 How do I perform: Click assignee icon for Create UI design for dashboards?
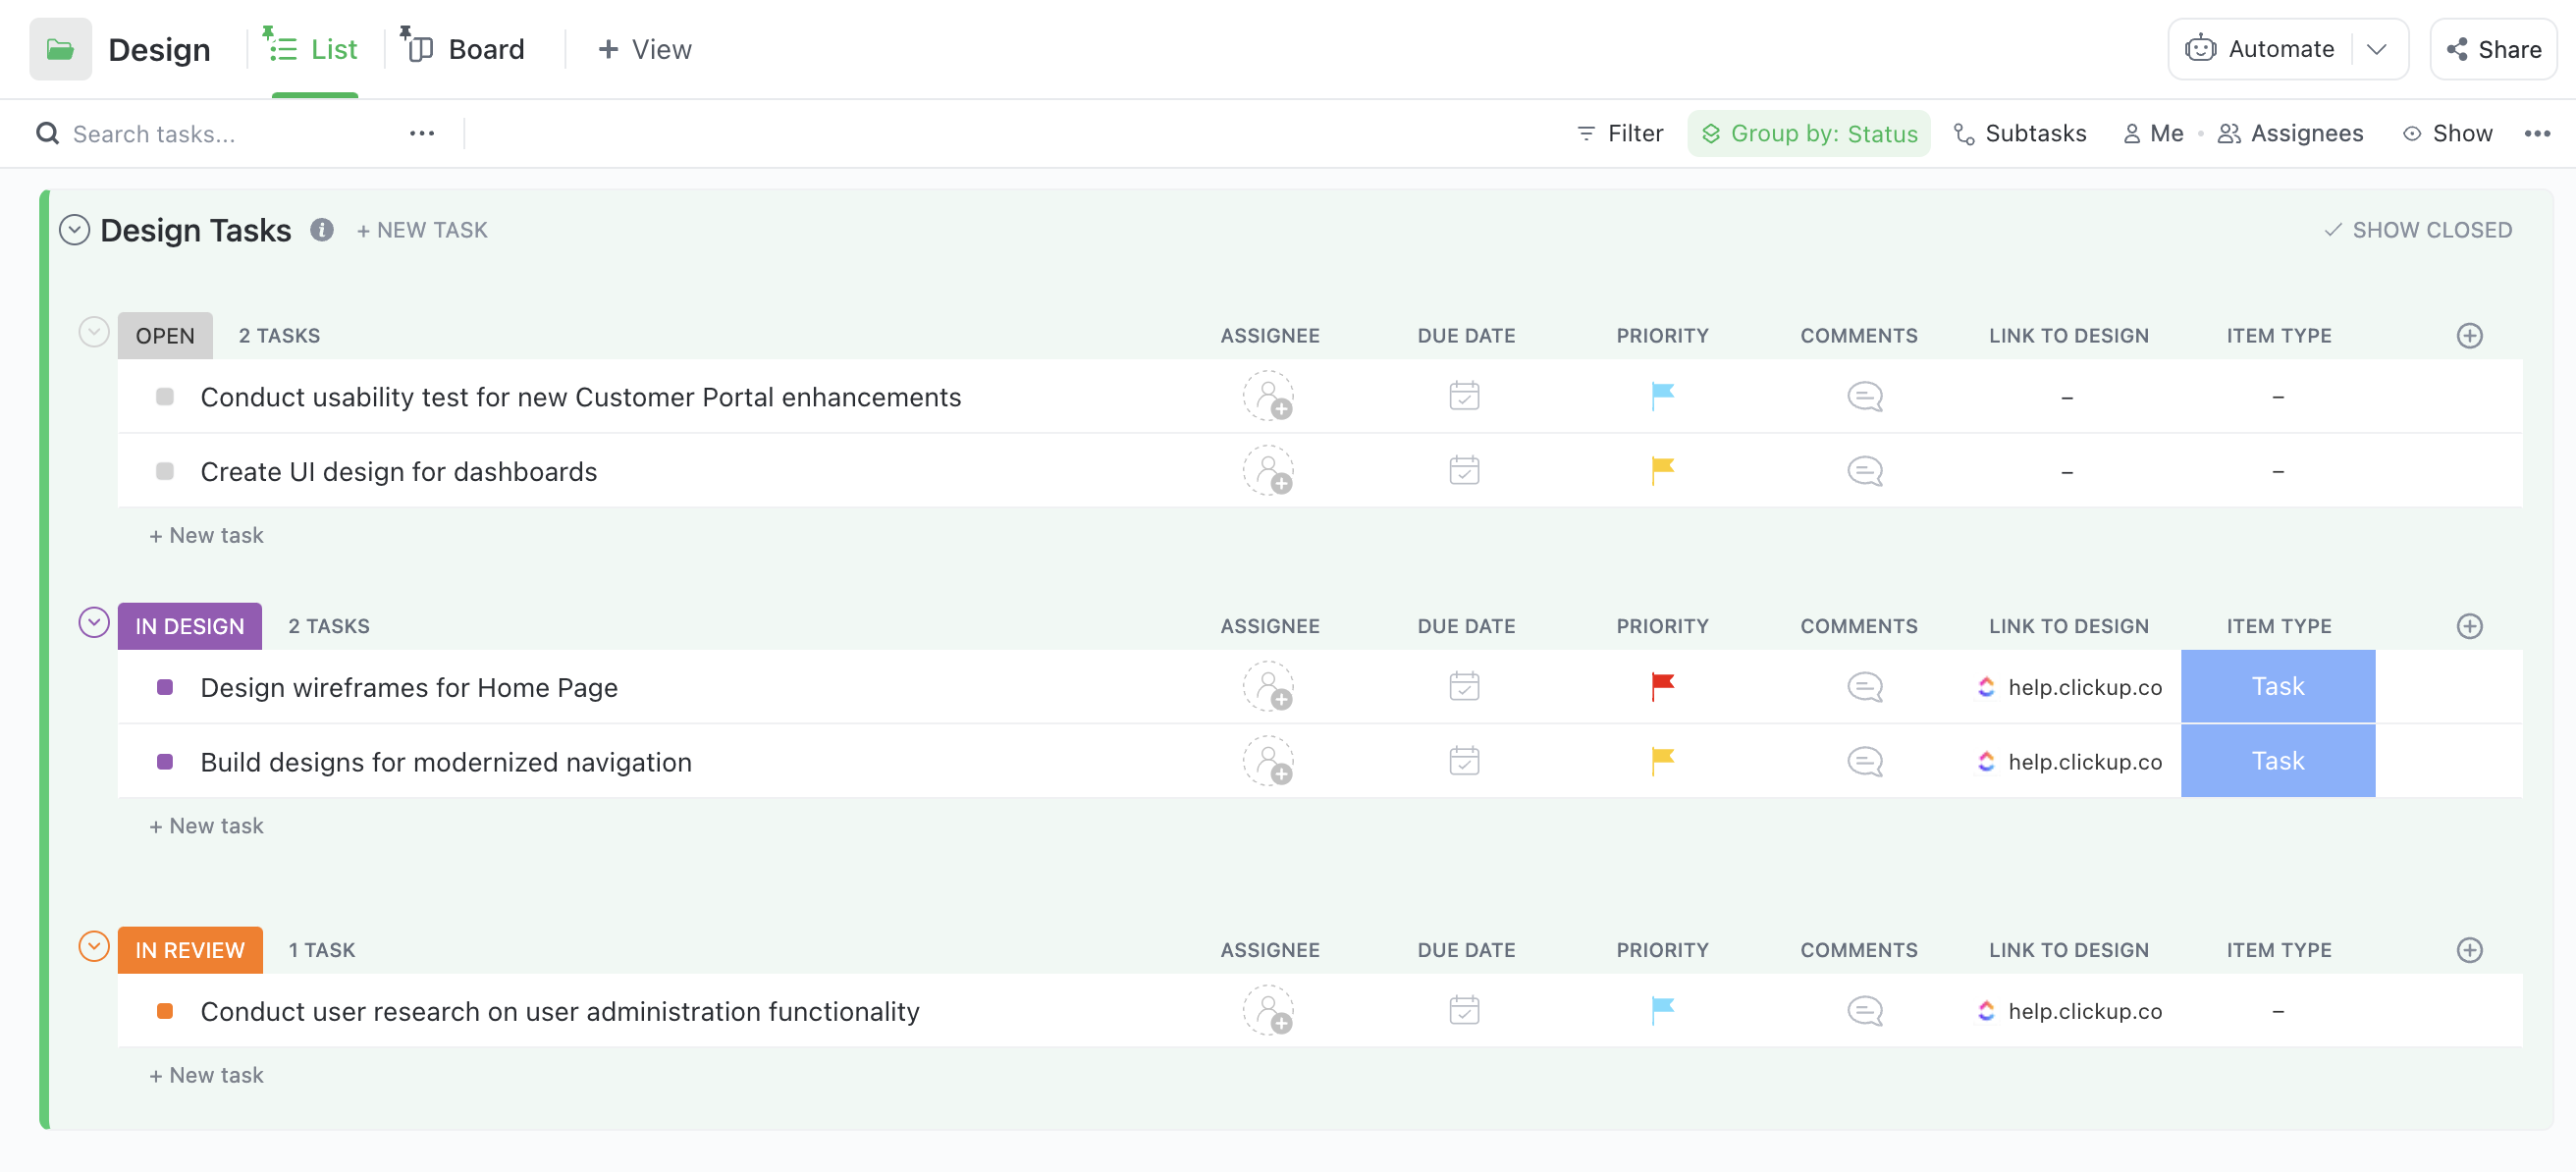[x=1268, y=471]
